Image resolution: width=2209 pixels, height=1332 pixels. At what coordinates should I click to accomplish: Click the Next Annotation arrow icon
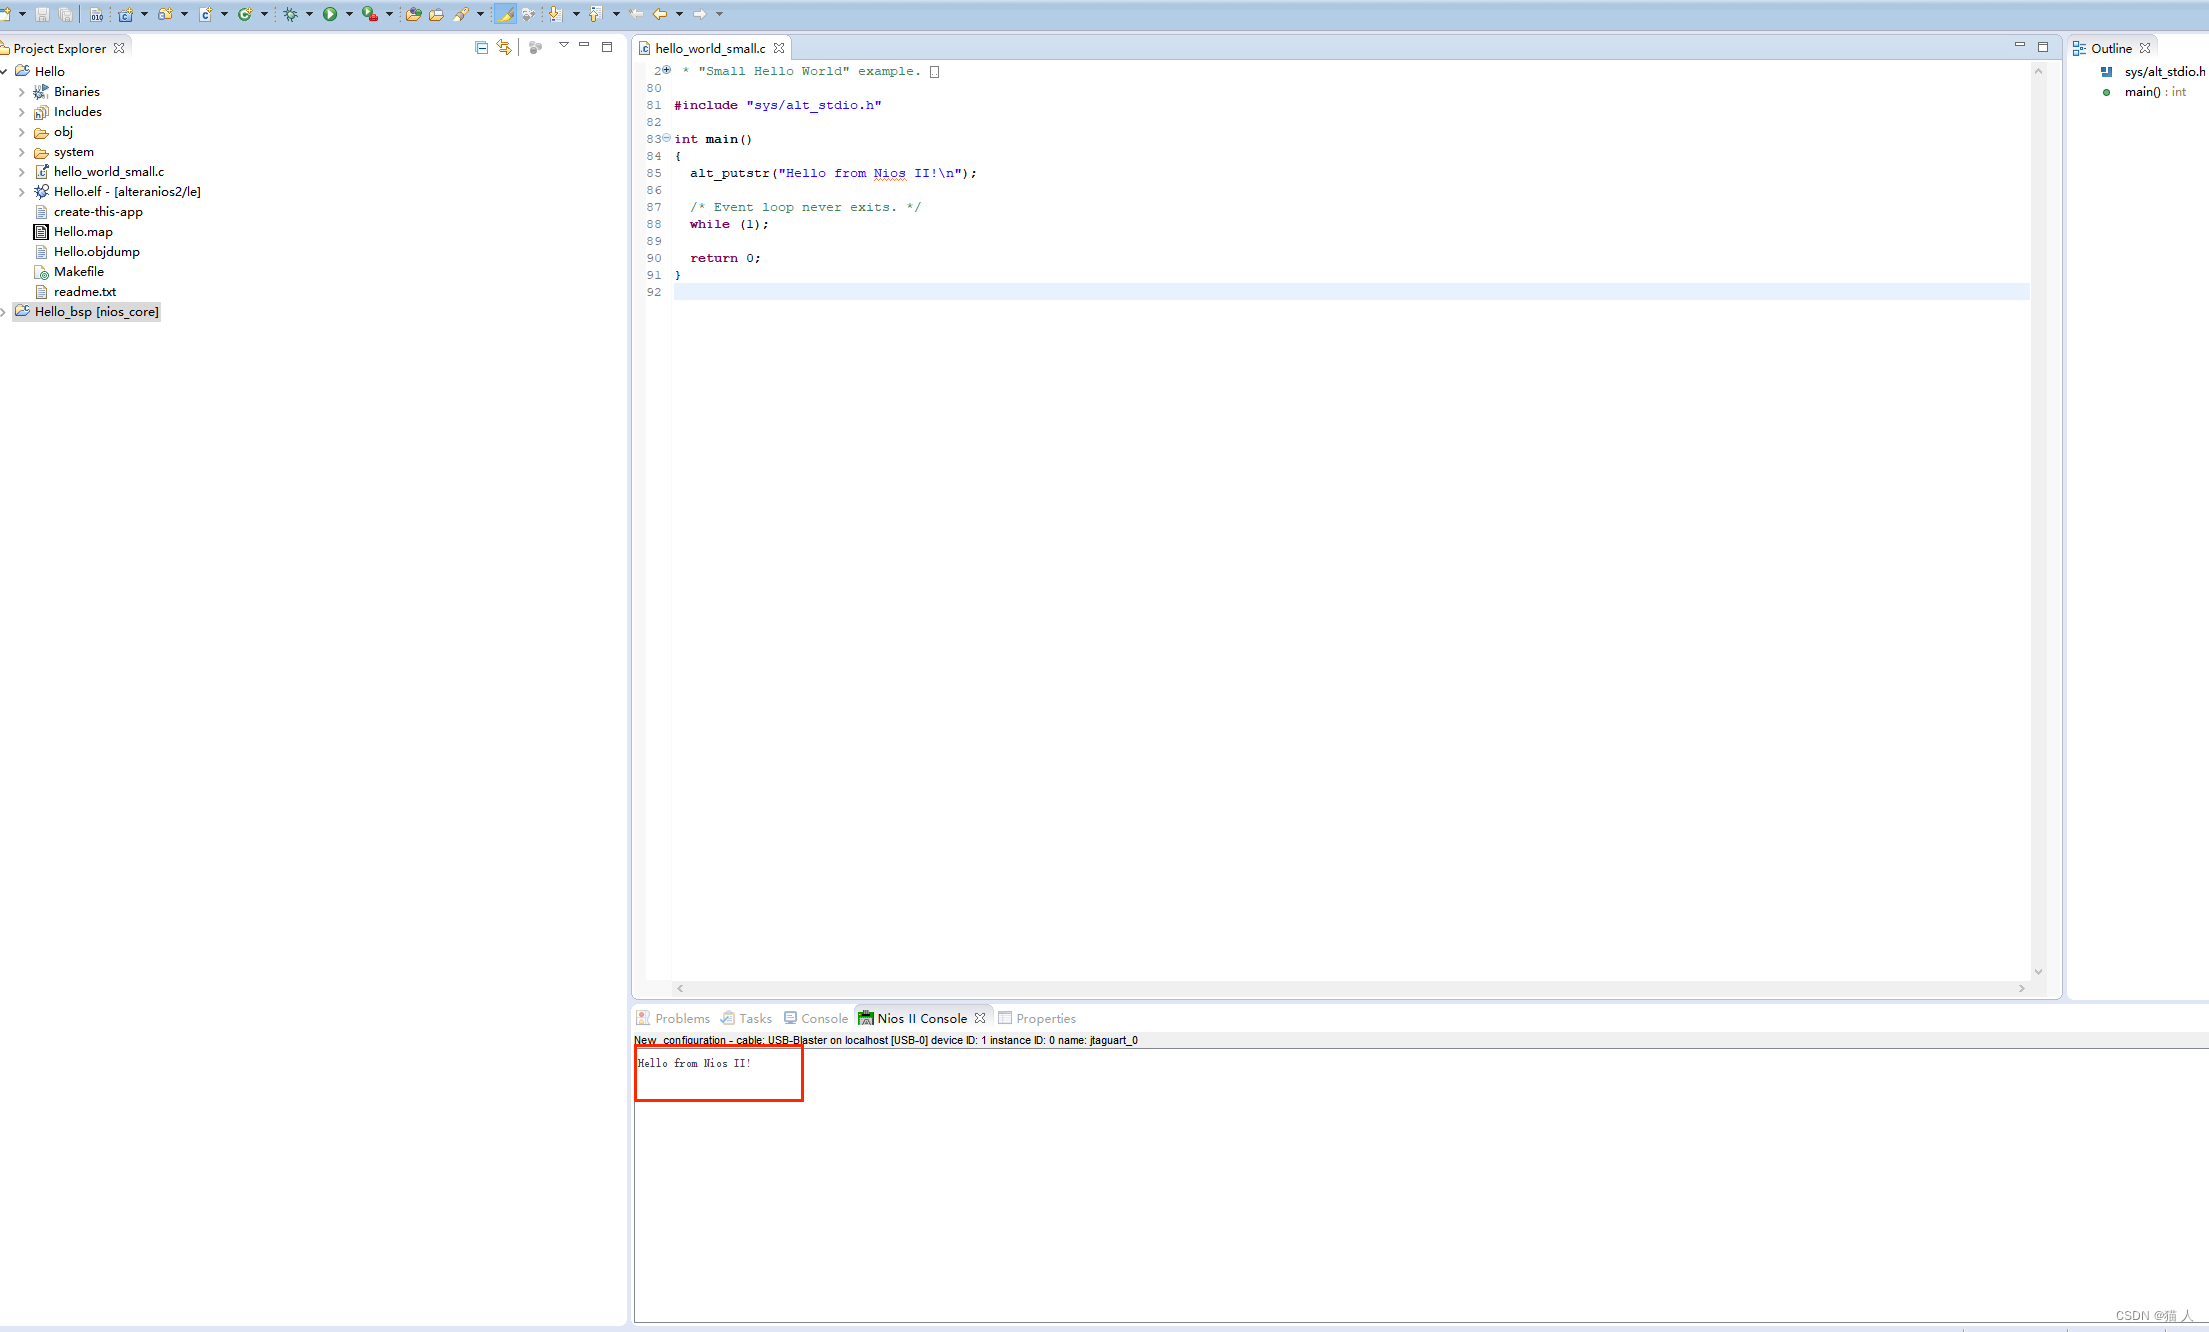coord(555,14)
